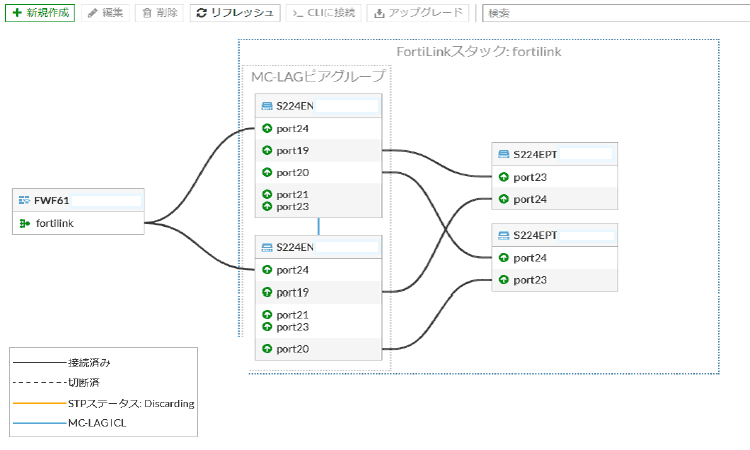The height and width of the screenshot is (450, 750).
Task: Click the FWF61 FortiGate device icon
Action: [x=24, y=200]
